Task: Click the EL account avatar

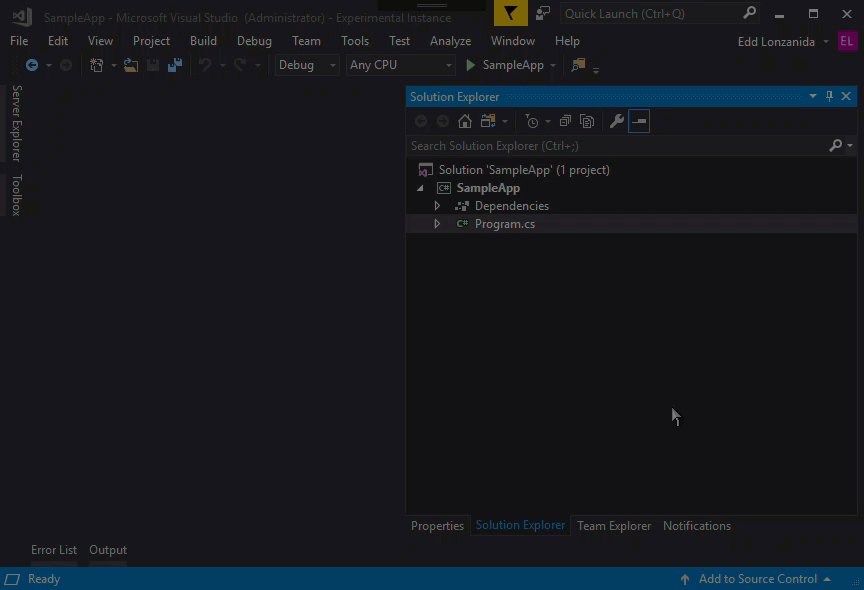Action: (847, 41)
